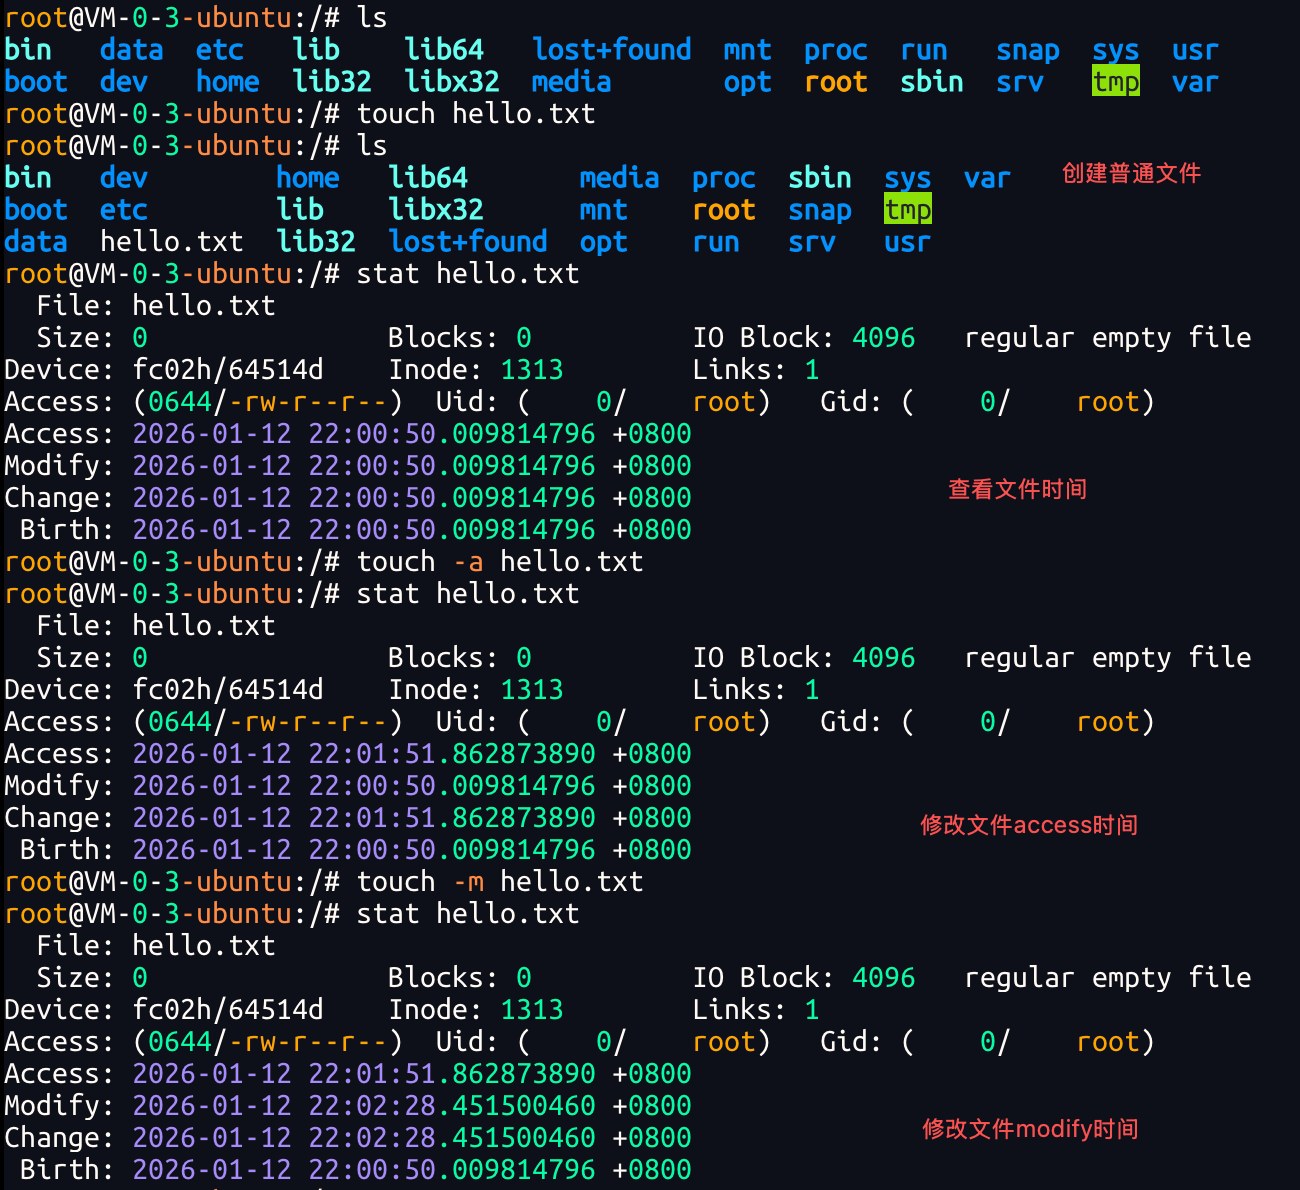Click the "touch hello.txt" command without flags
1300x1190 pixels.
(475, 114)
